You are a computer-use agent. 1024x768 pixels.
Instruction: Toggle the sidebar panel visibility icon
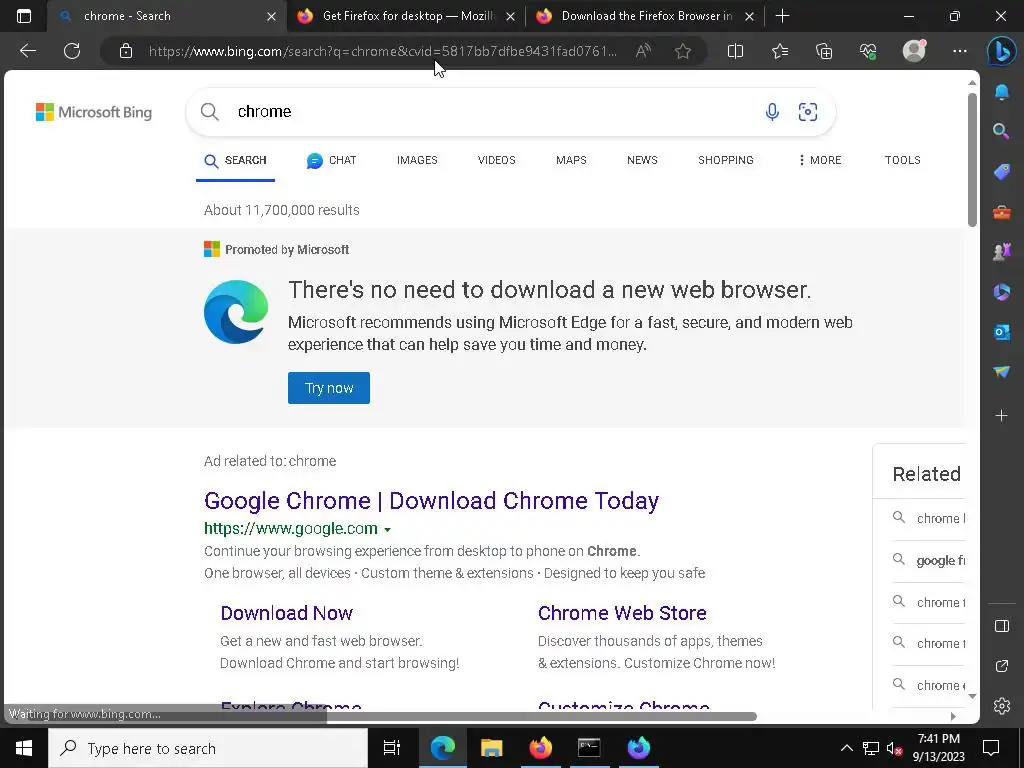point(1002,626)
